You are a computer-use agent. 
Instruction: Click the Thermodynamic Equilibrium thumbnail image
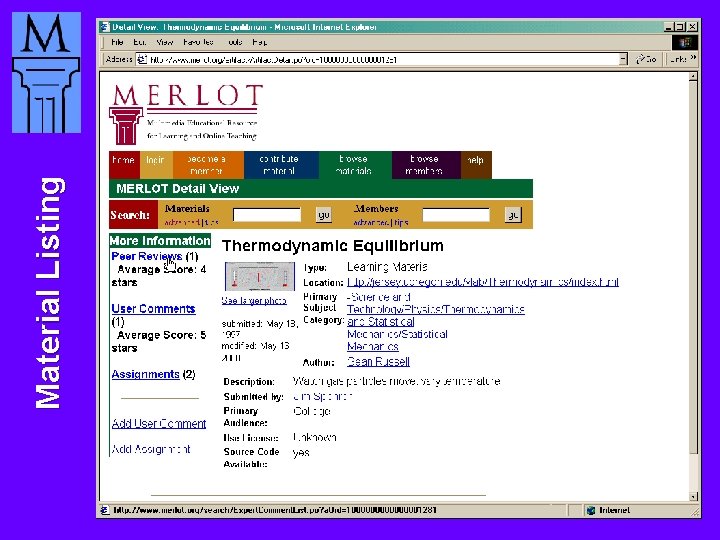click(x=260, y=276)
